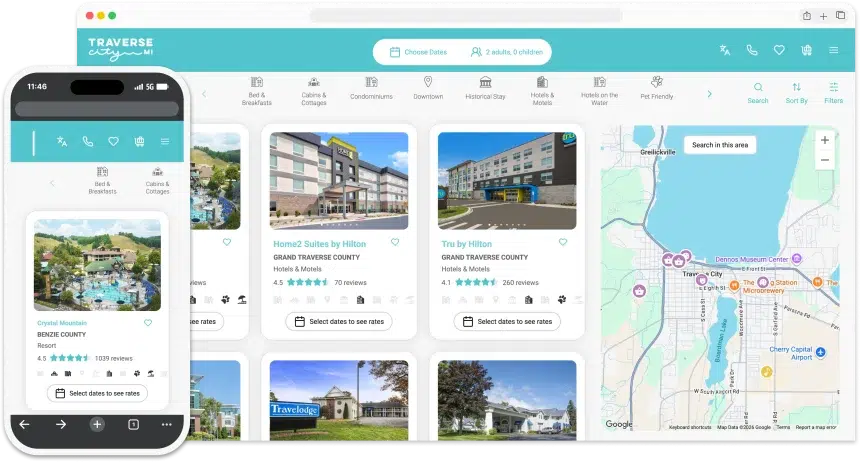Tap Cabins & Cottages category on phone
This screenshot has width=860, height=462.
tap(157, 181)
